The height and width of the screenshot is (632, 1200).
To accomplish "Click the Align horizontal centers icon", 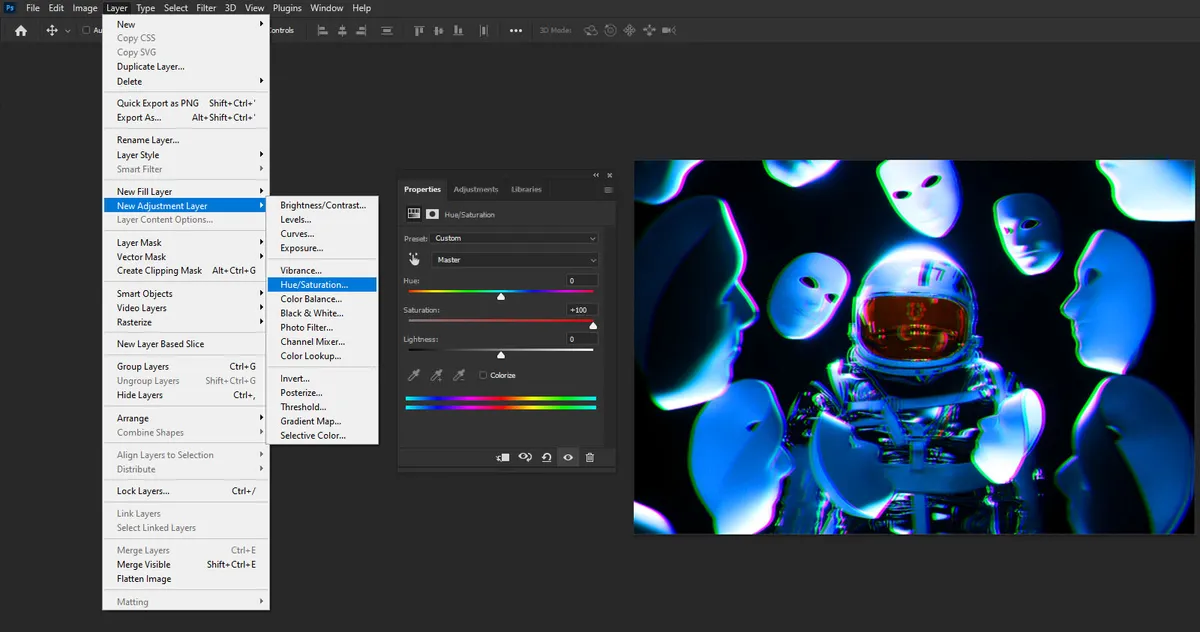I will pos(343,31).
